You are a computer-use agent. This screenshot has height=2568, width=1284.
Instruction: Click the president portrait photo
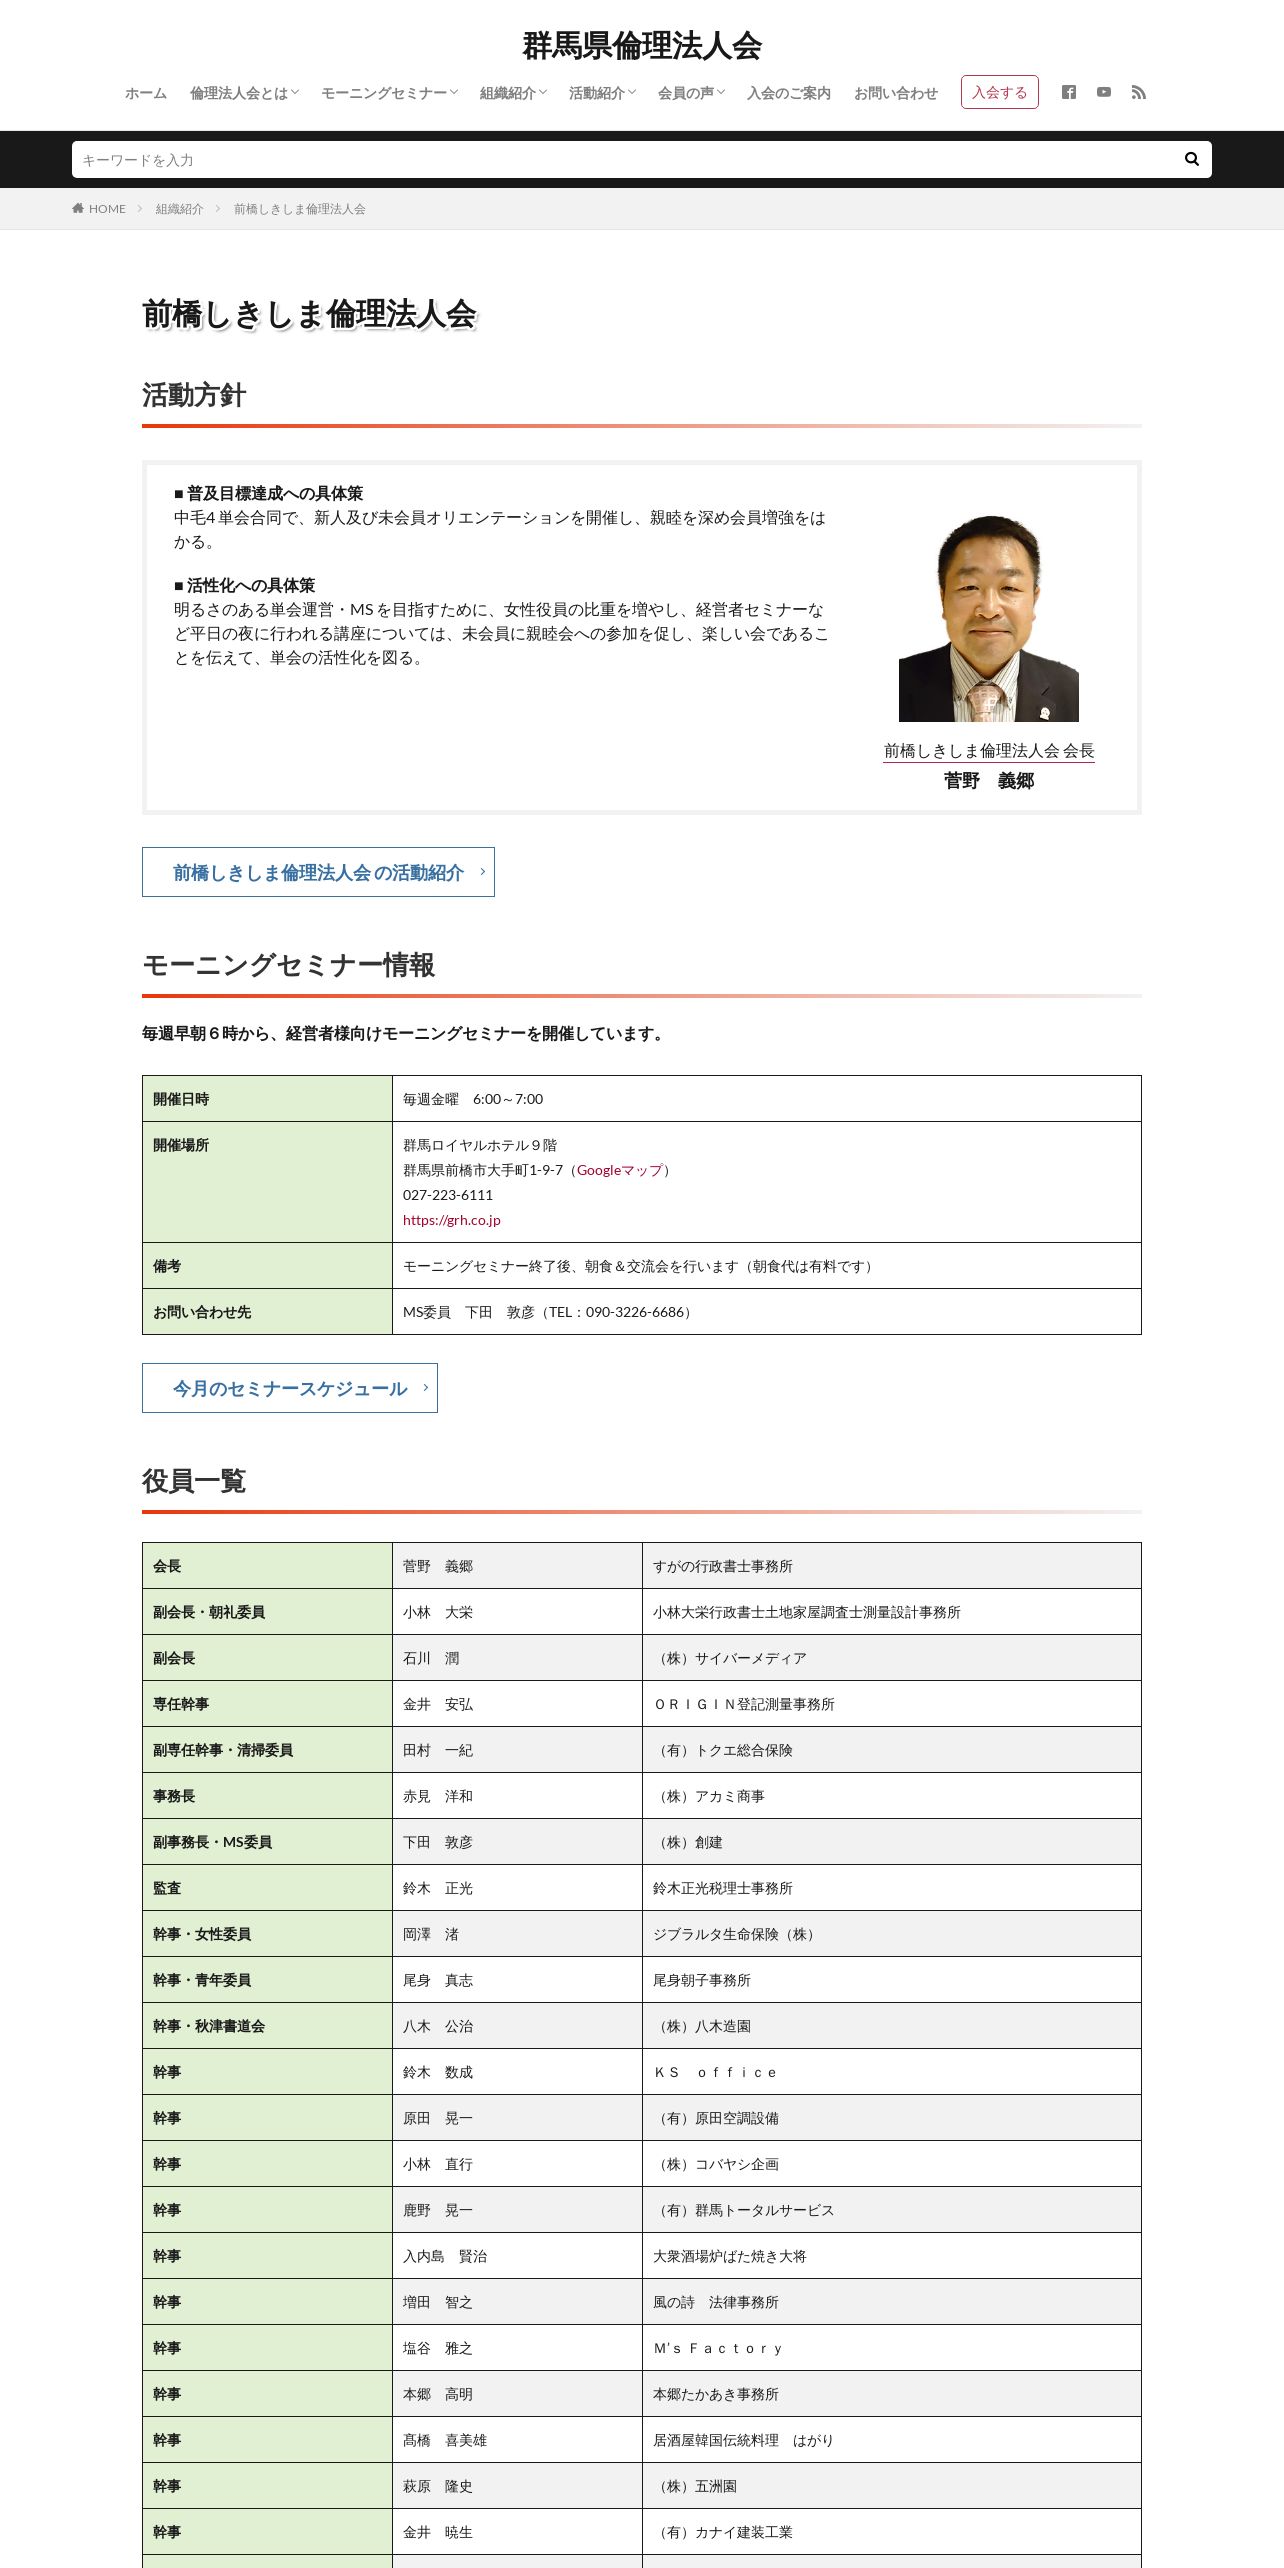tap(989, 618)
